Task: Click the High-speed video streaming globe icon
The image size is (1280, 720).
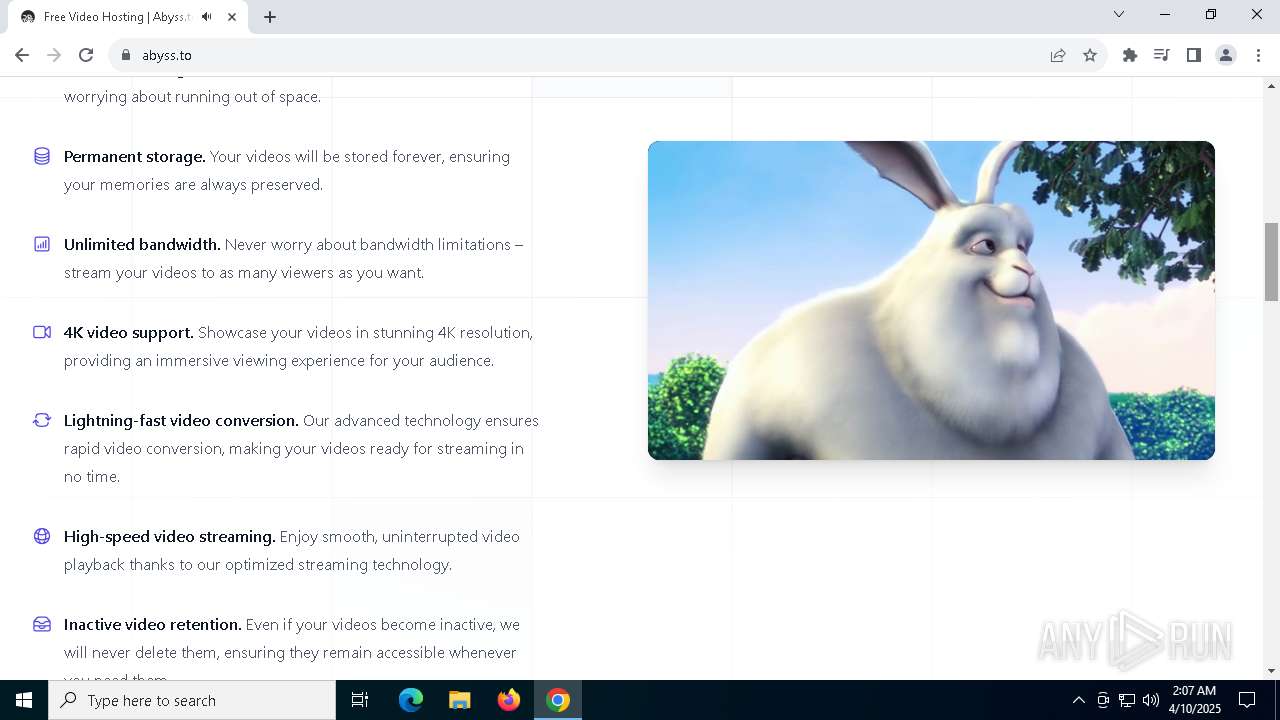Action: click(42, 536)
